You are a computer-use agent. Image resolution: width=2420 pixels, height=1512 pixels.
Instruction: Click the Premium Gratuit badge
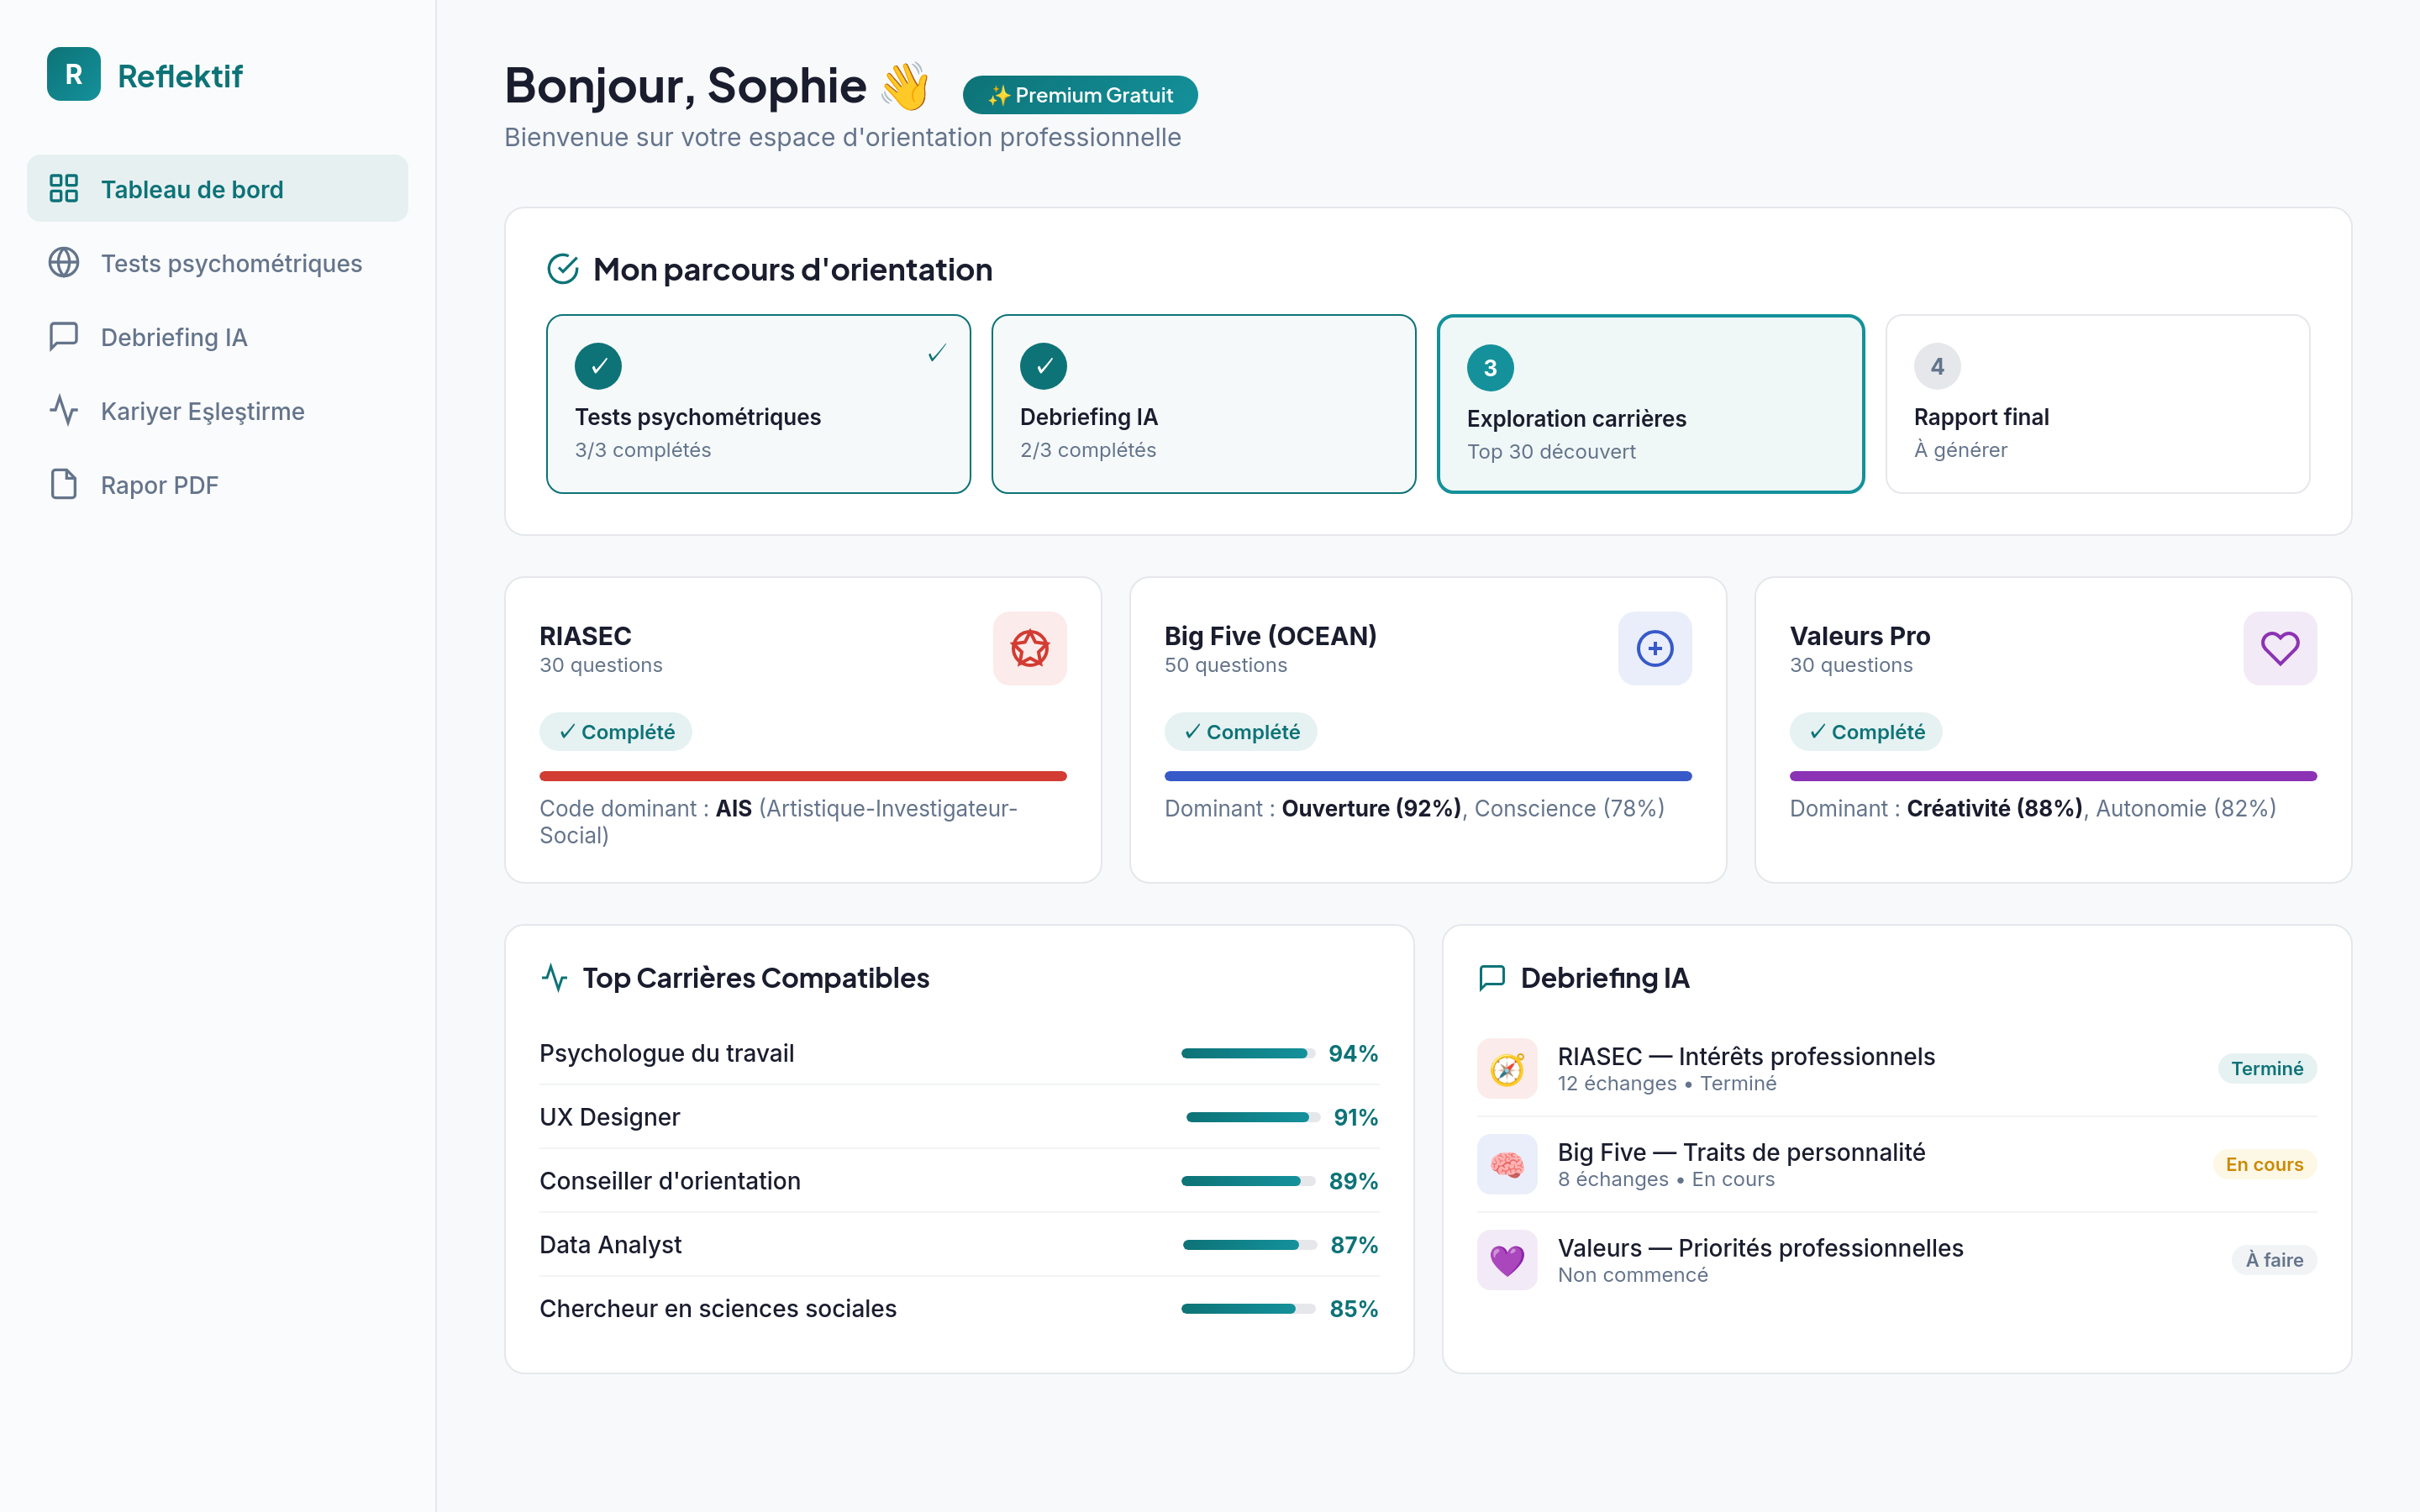[x=1079, y=95]
